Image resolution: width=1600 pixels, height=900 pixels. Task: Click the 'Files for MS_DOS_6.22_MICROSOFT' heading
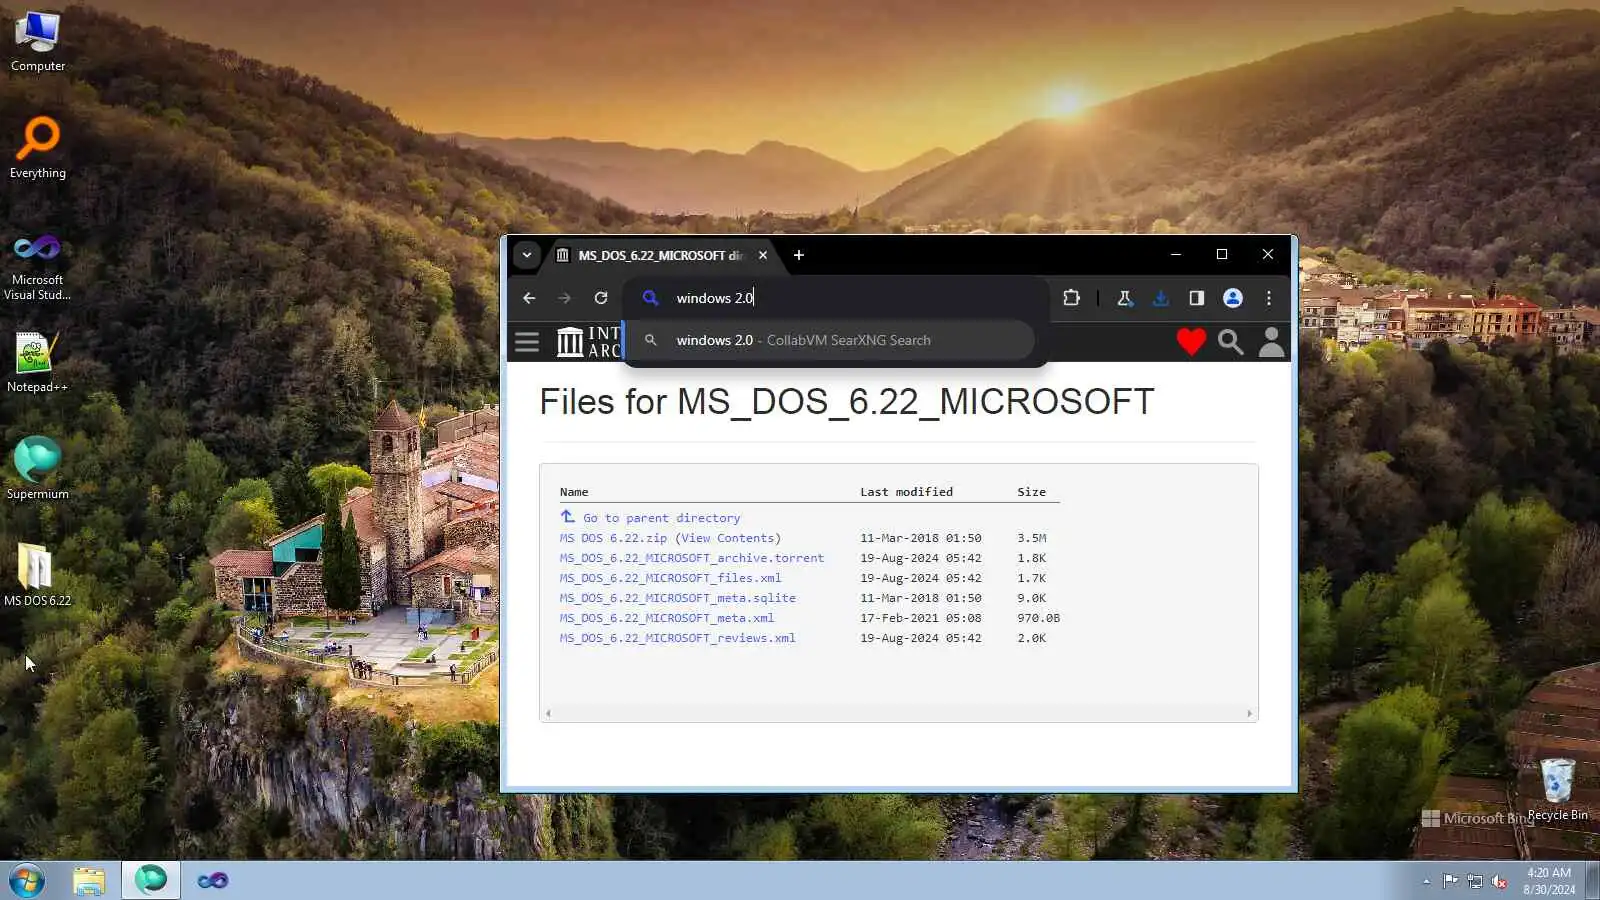click(847, 402)
